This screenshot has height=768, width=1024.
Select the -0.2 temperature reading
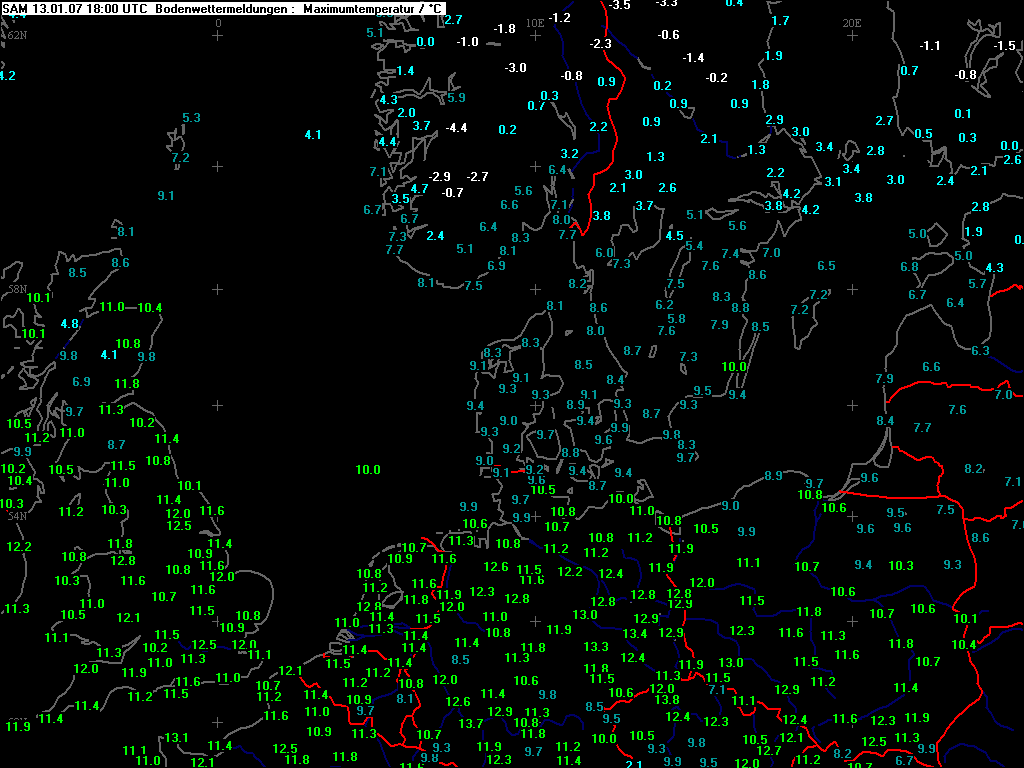click(x=716, y=78)
